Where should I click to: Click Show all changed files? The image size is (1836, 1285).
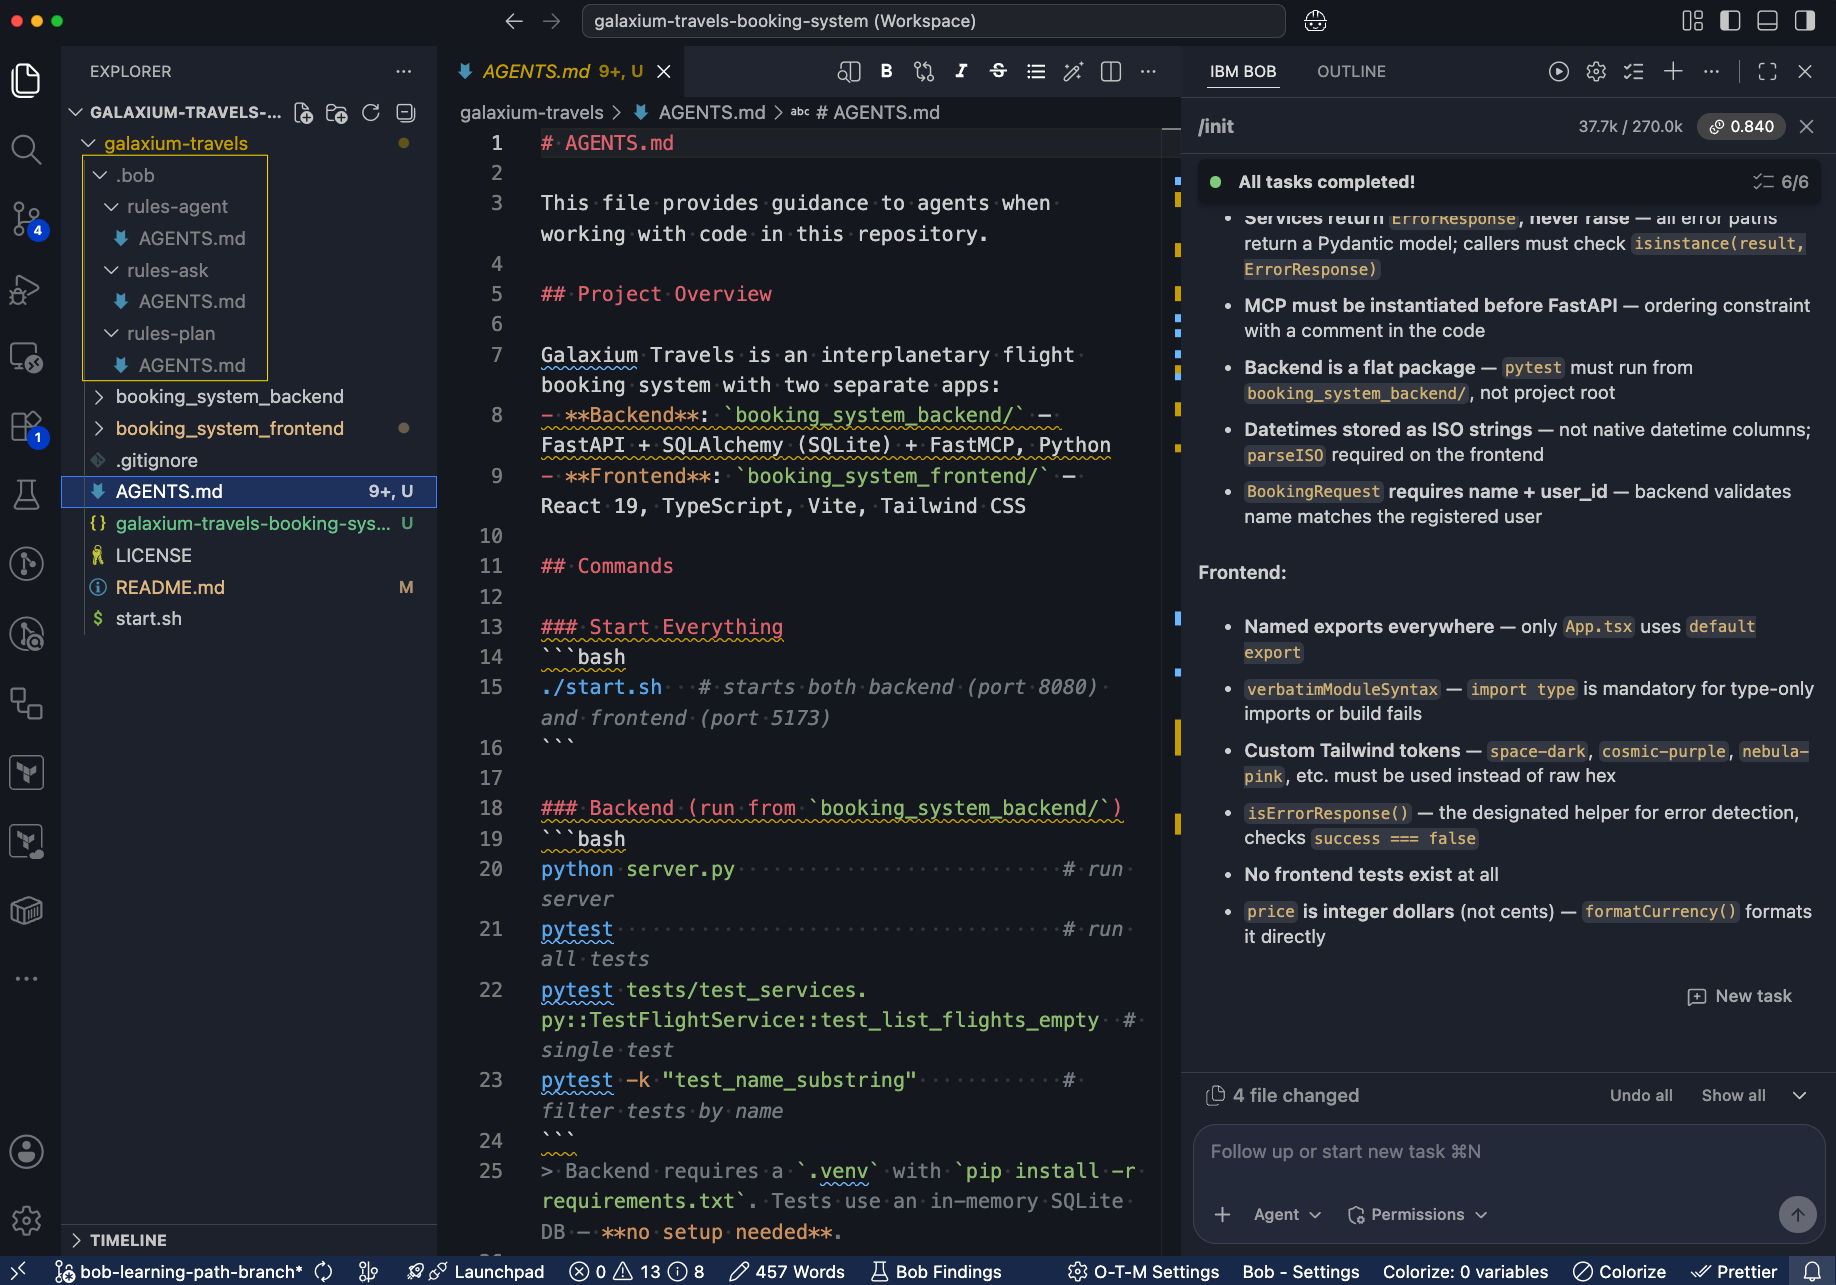pyautogui.click(x=1734, y=1095)
